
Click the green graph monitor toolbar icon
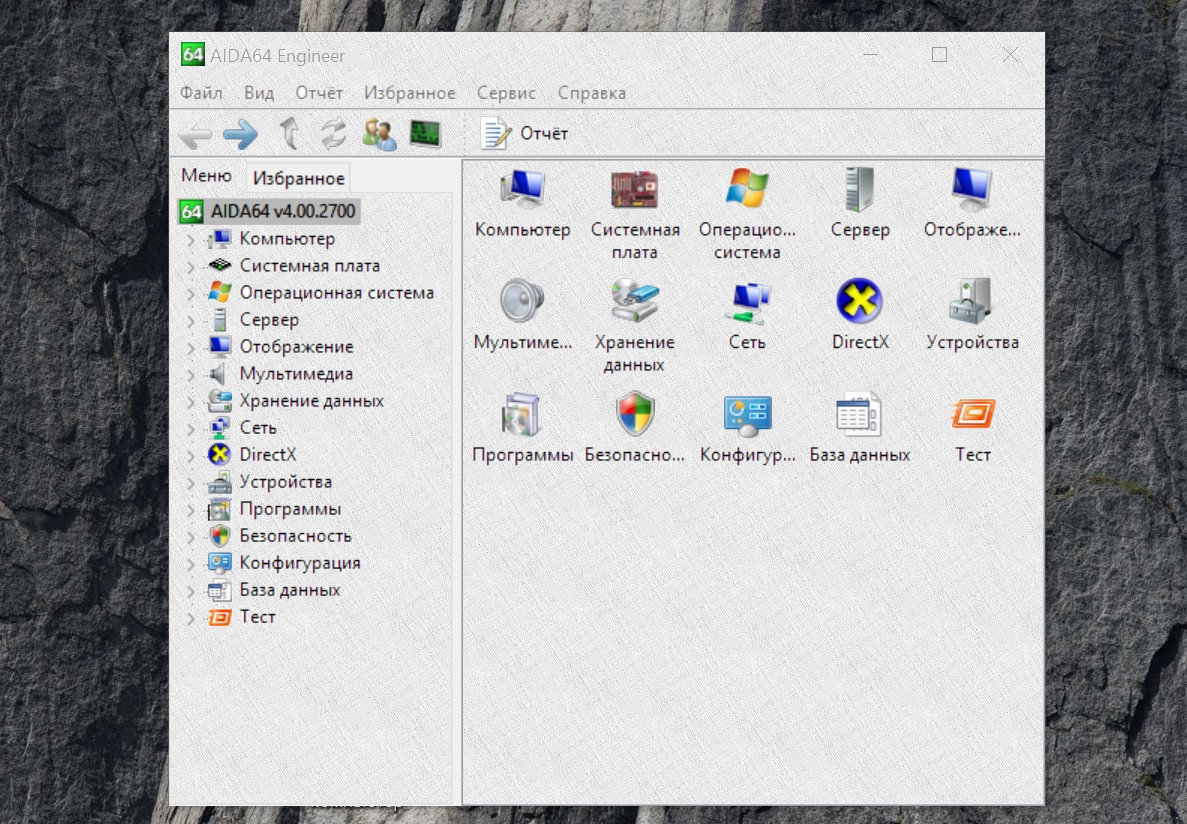coord(425,134)
